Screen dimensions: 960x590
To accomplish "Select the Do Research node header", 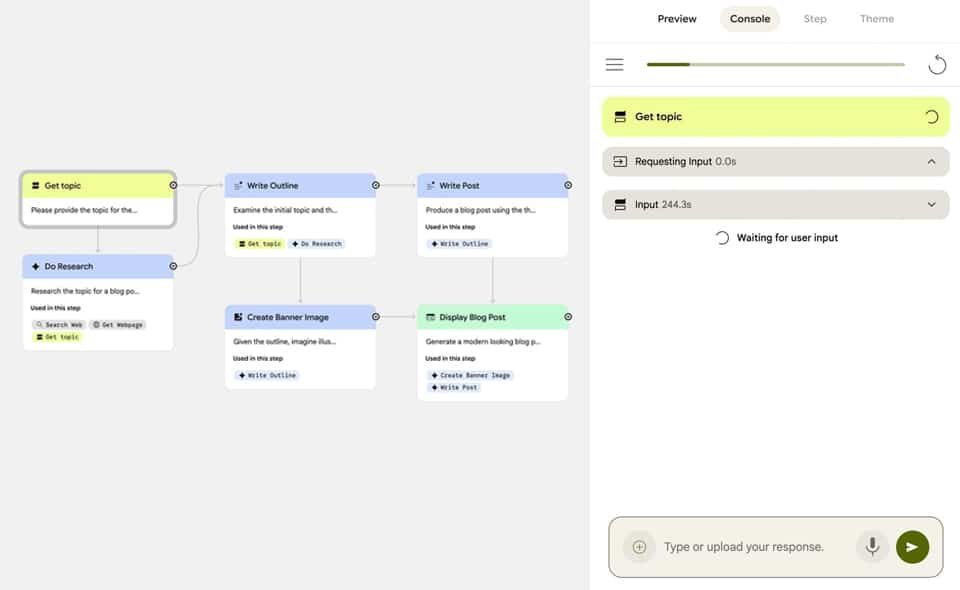I will click(x=98, y=266).
